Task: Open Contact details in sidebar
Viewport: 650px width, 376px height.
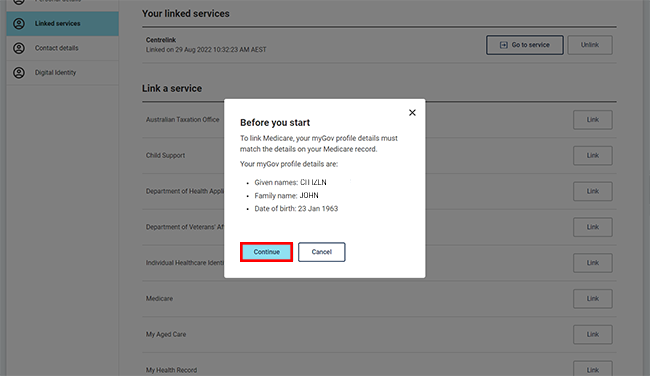Action: 63,48
